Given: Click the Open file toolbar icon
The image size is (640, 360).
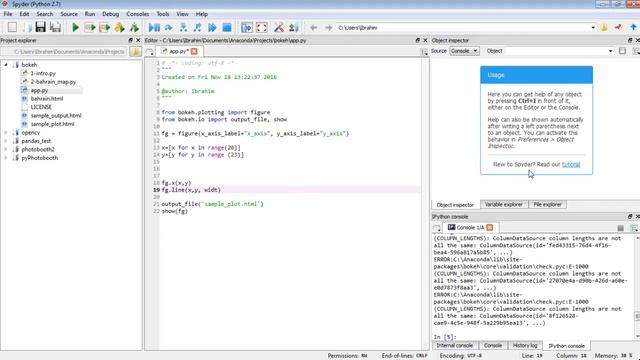Looking at the screenshot, I should [x=27, y=27].
